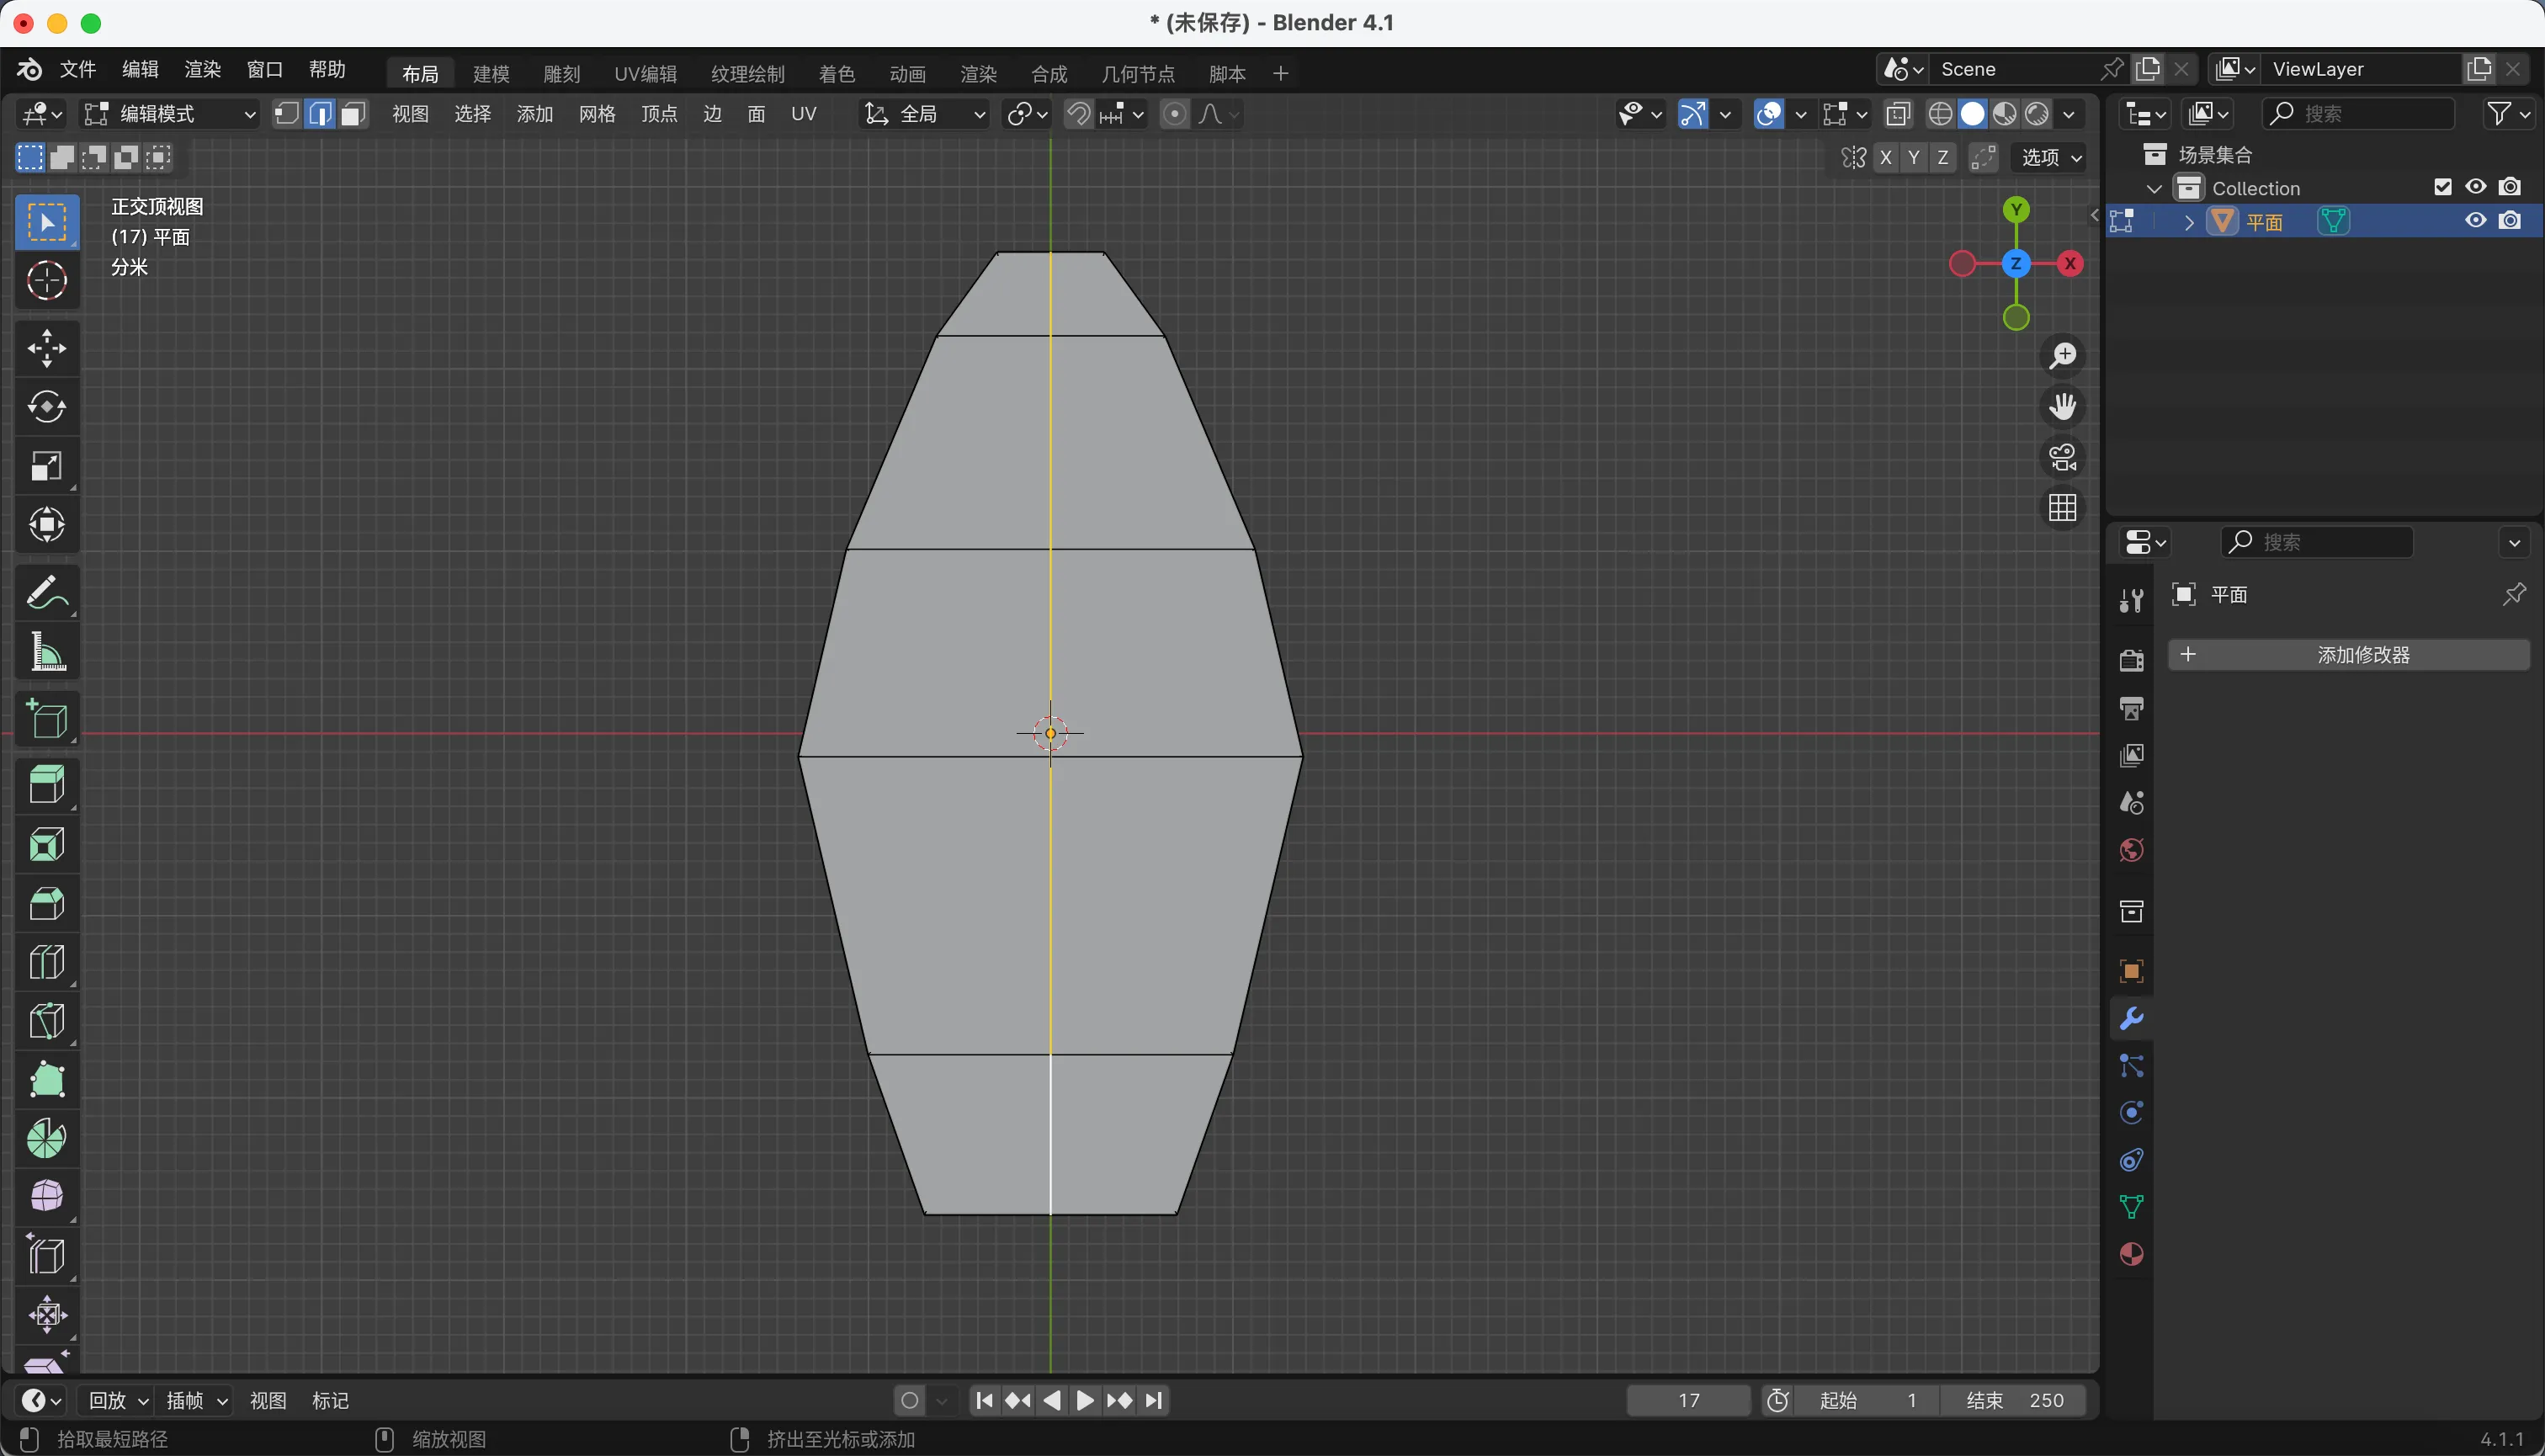Uncheck Collection exclude checkbox
The width and height of the screenshot is (2545, 1456).
click(2442, 187)
